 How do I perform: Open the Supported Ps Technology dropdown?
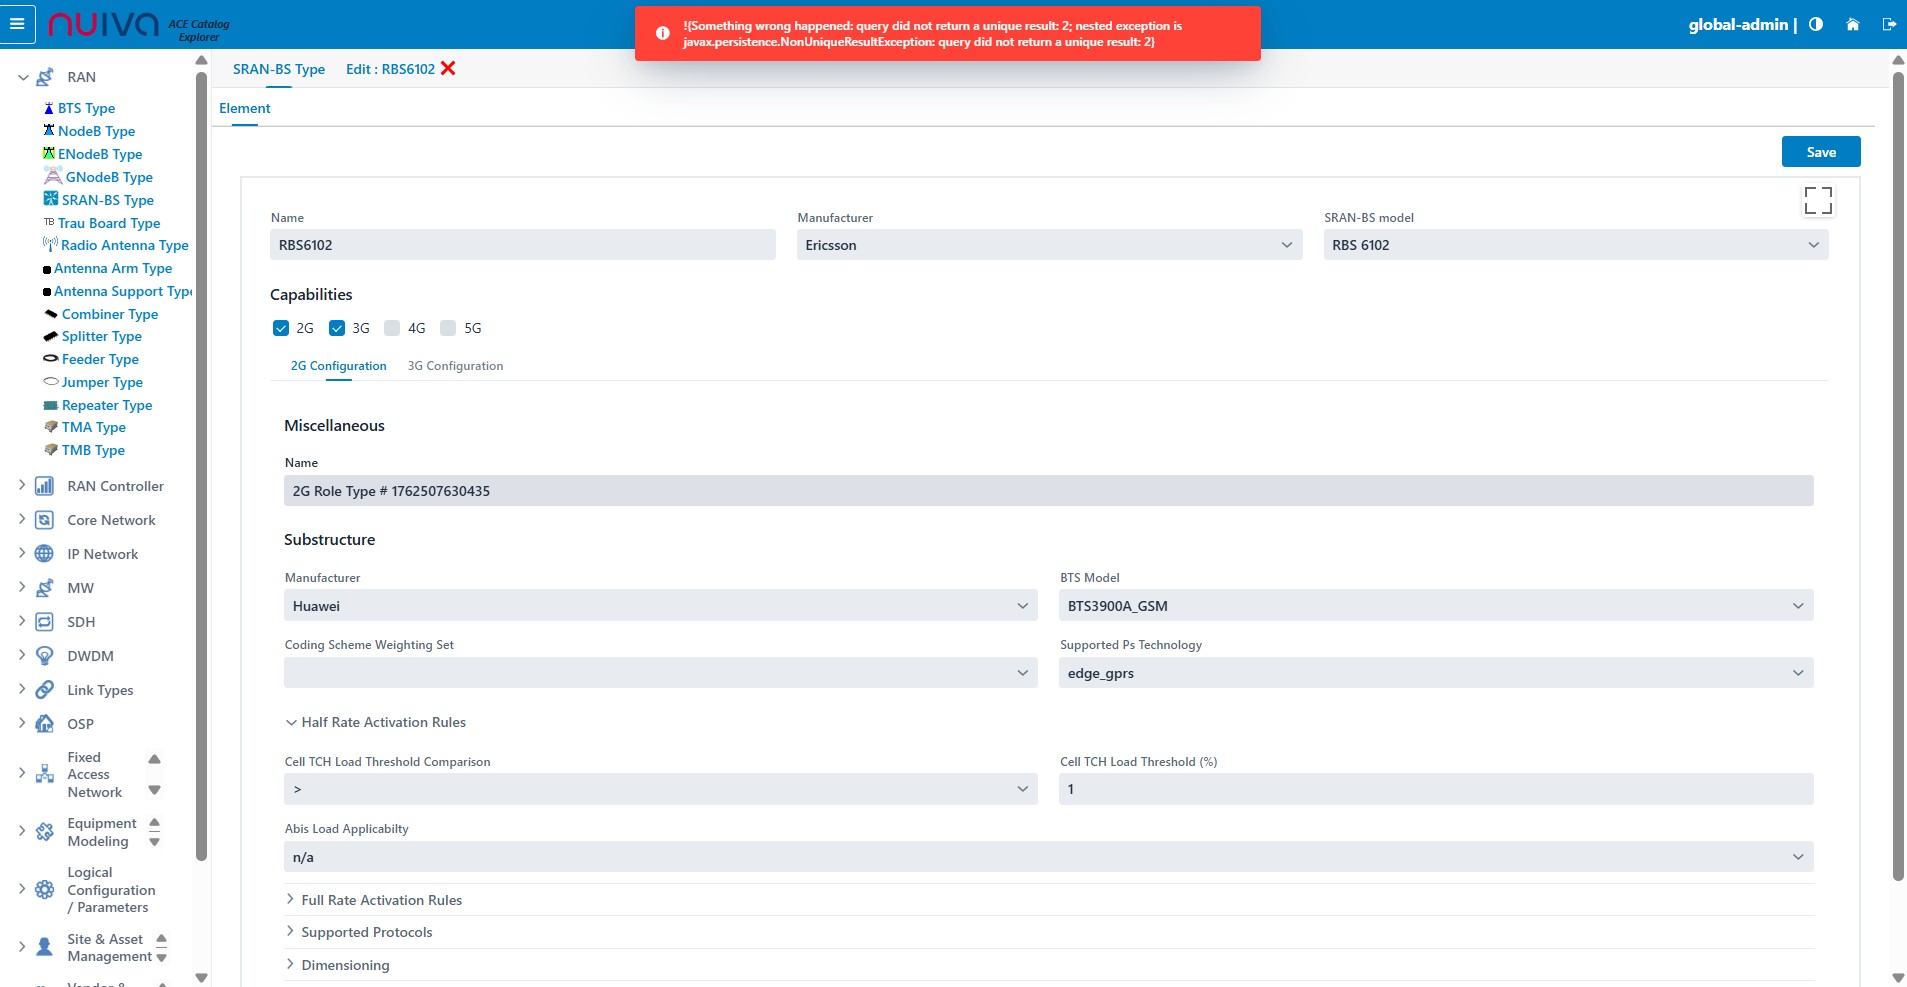pyautogui.click(x=1435, y=673)
